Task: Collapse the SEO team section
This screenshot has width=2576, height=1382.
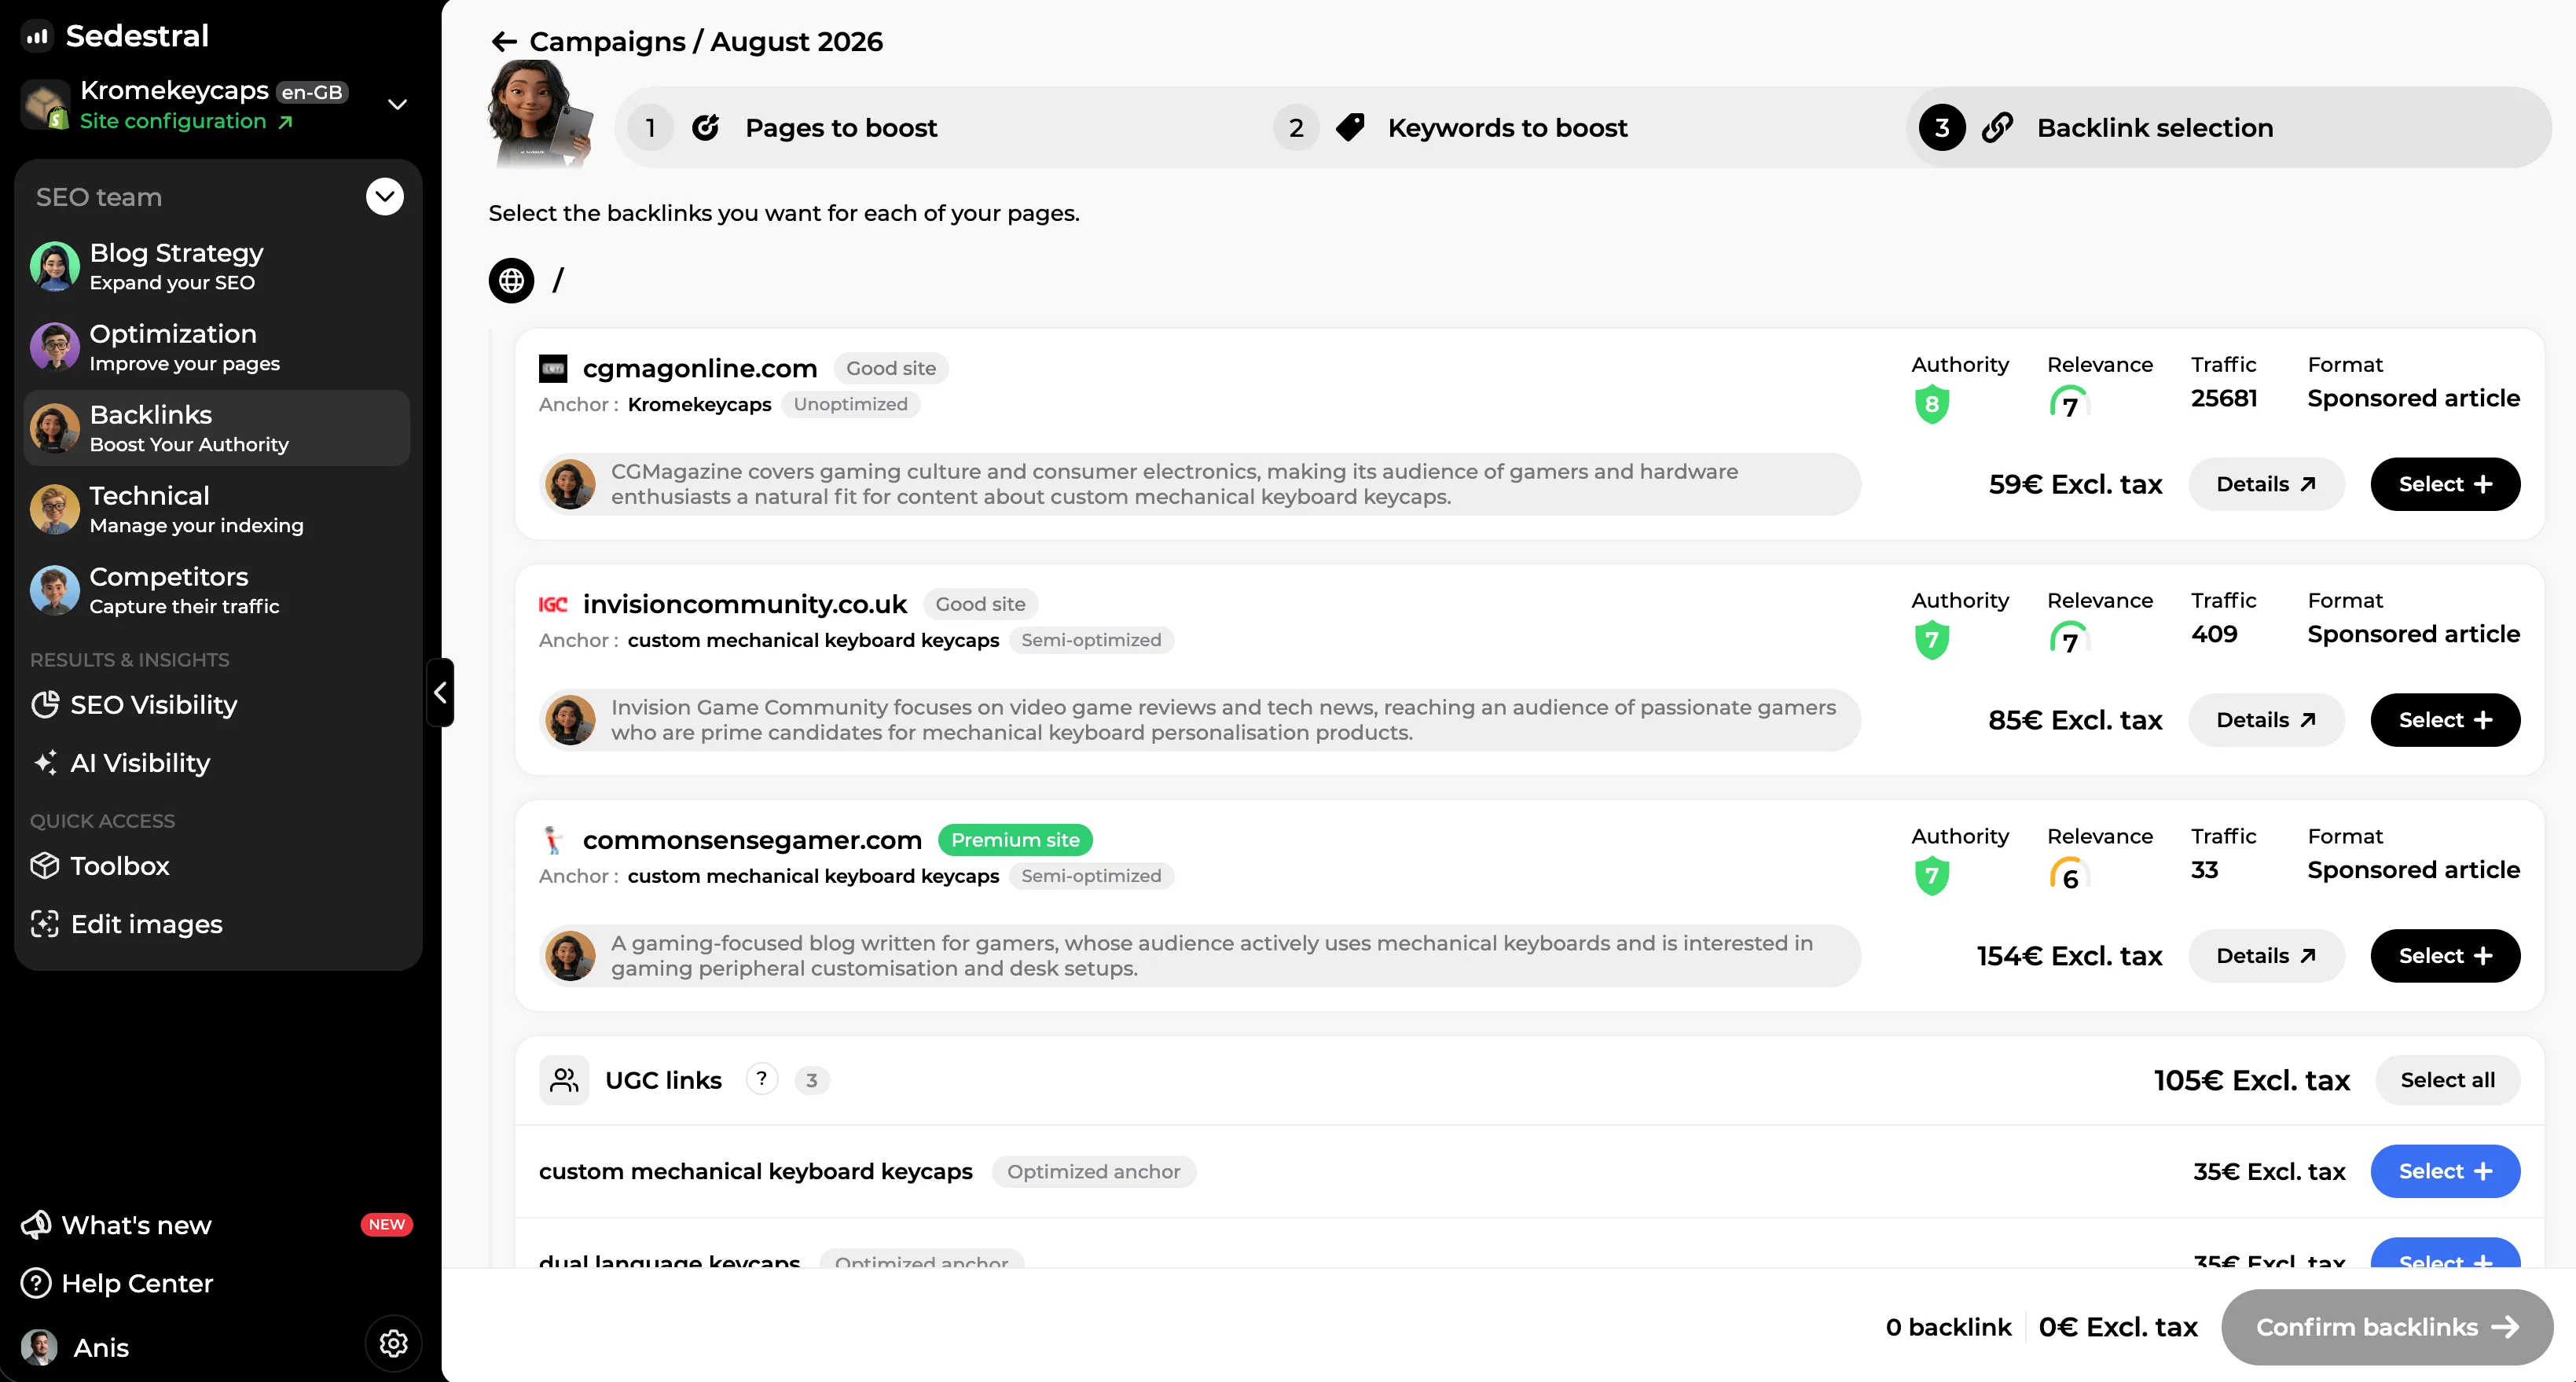Action: [x=385, y=197]
